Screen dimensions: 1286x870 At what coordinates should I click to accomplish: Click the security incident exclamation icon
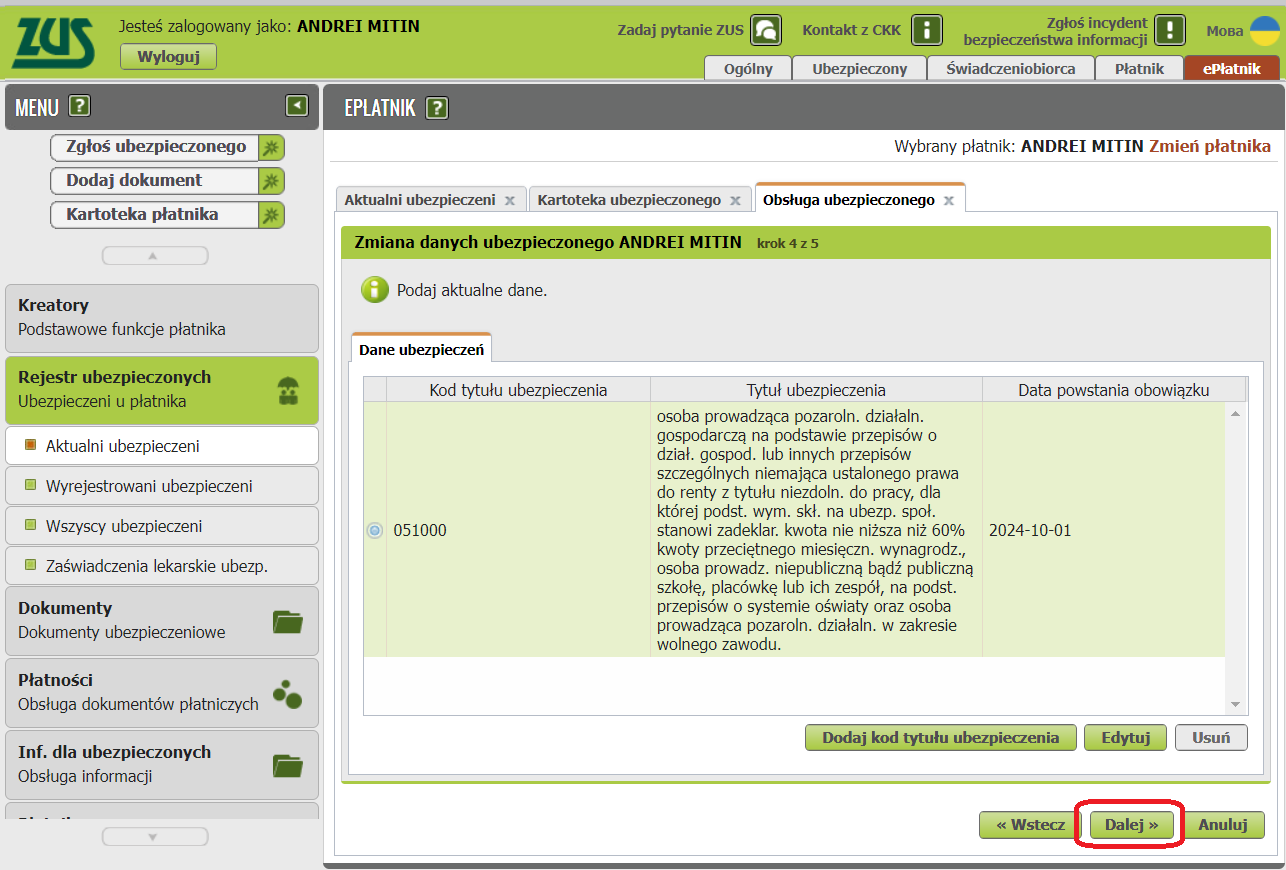(1169, 30)
